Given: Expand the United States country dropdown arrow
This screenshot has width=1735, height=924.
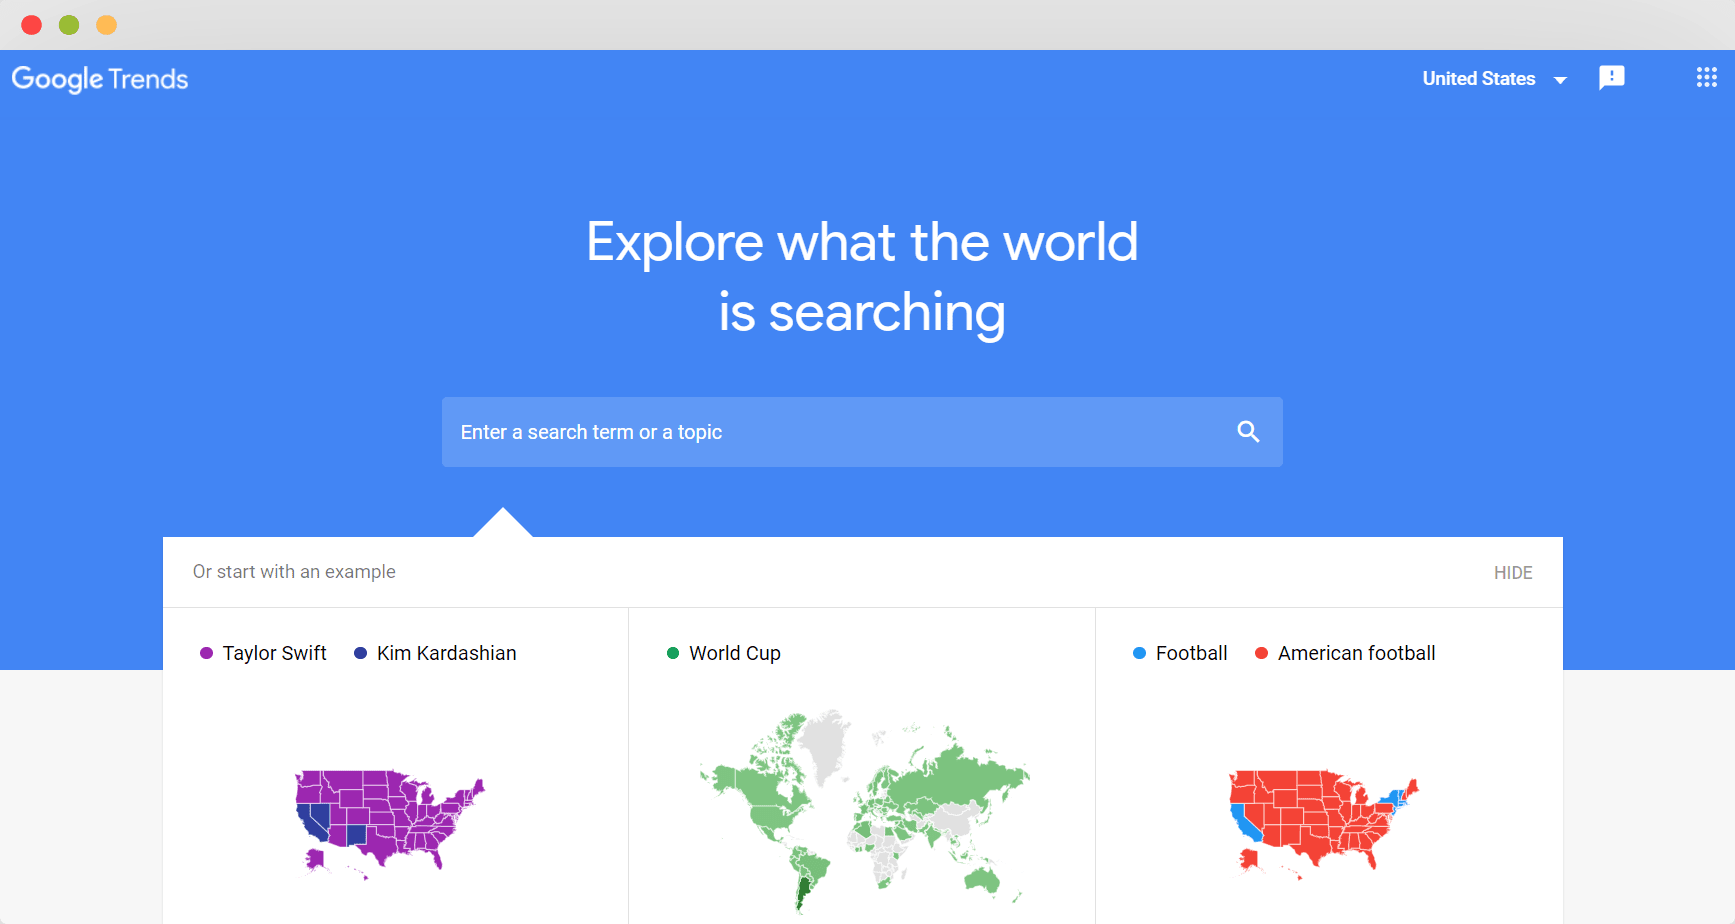Looking at the screenshot, I should (x=1560, y=80).
